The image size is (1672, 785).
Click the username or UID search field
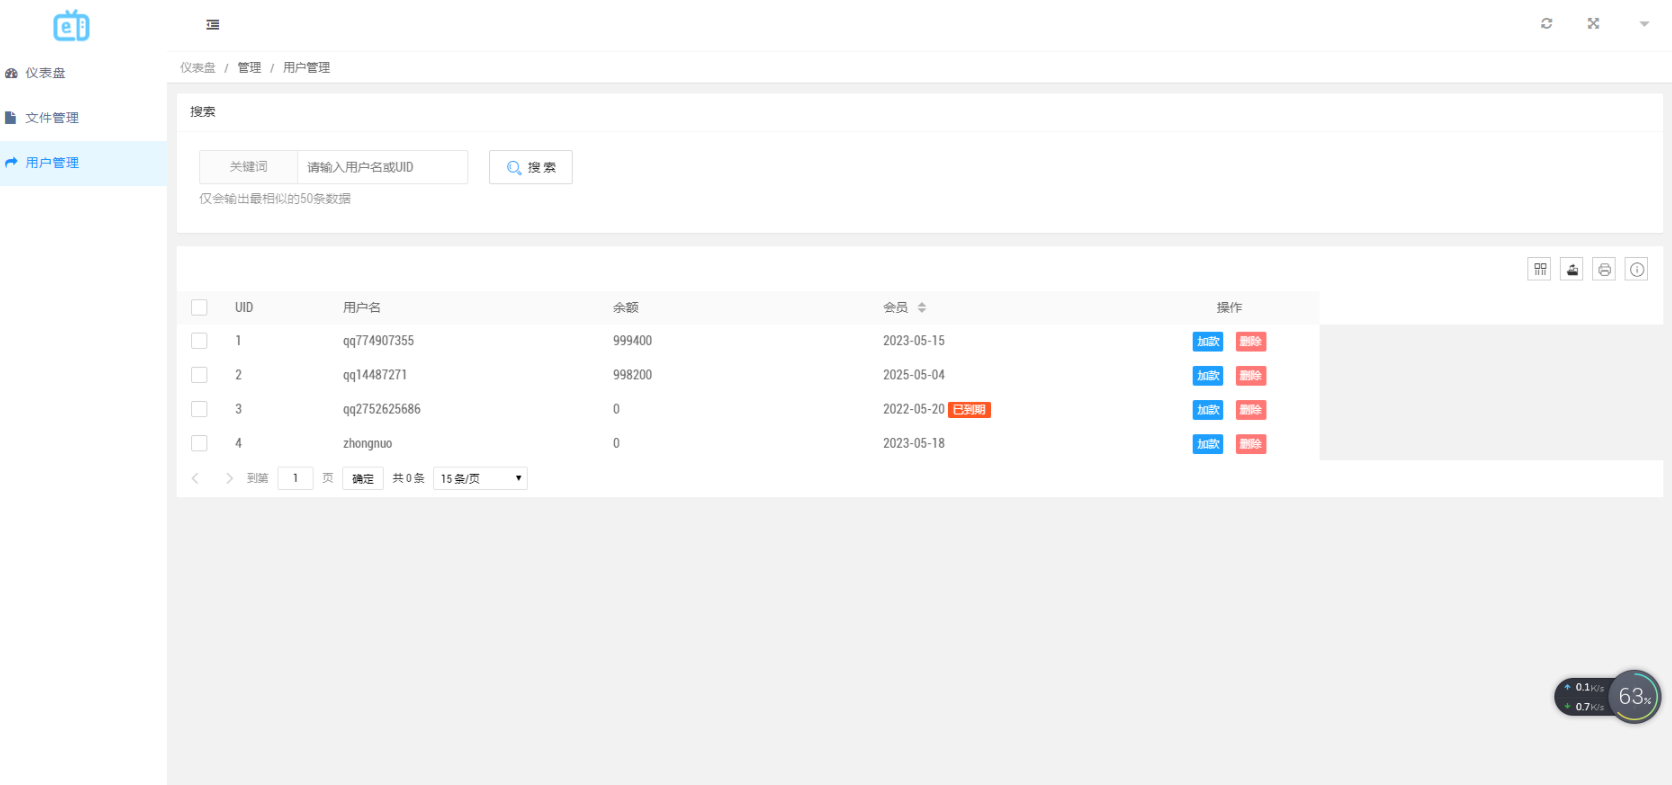382,167
